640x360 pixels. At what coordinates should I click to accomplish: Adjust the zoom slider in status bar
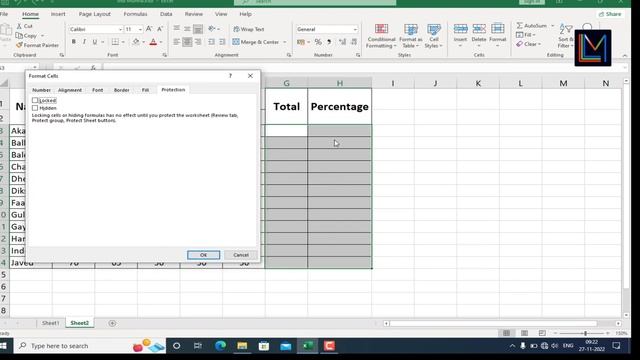coord(585,333)
